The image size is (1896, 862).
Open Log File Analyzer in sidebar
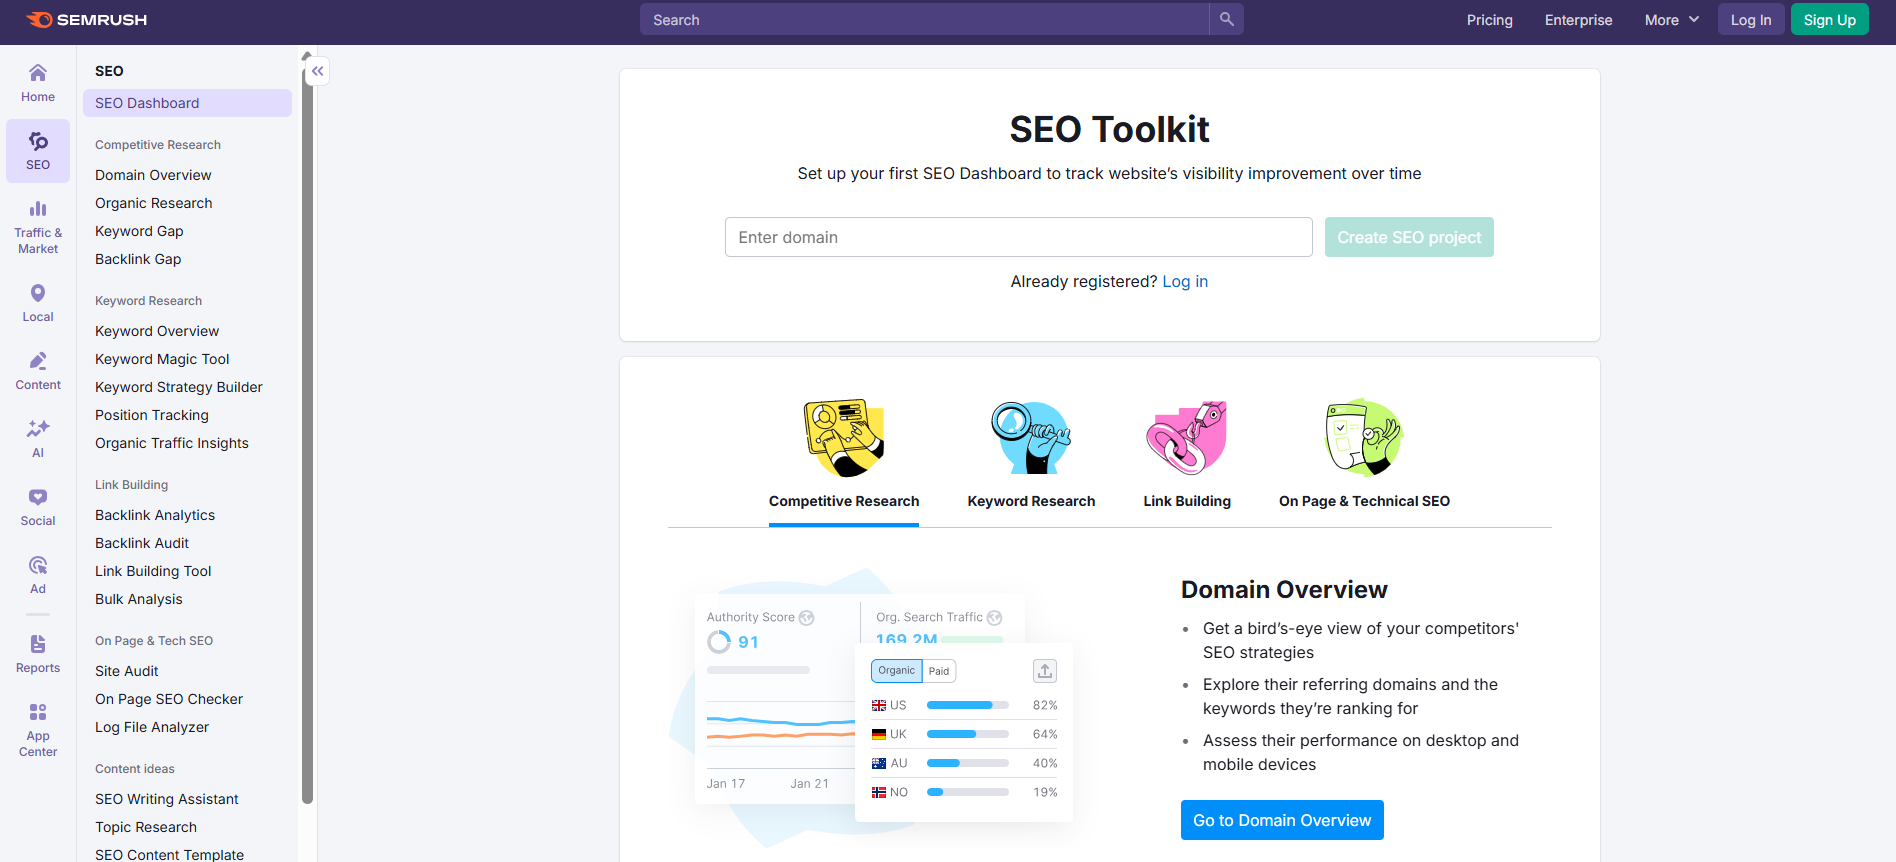click(x=152, y=727)
